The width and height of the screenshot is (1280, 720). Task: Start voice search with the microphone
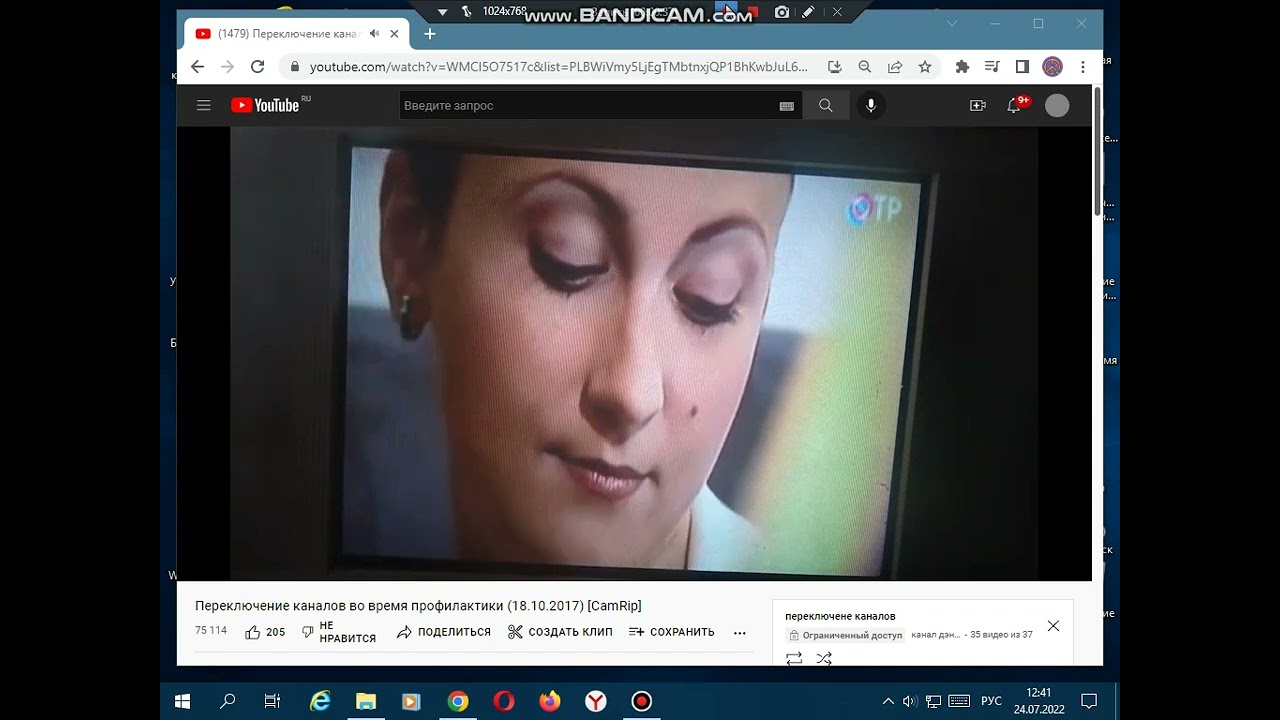(x=871, y=105)
